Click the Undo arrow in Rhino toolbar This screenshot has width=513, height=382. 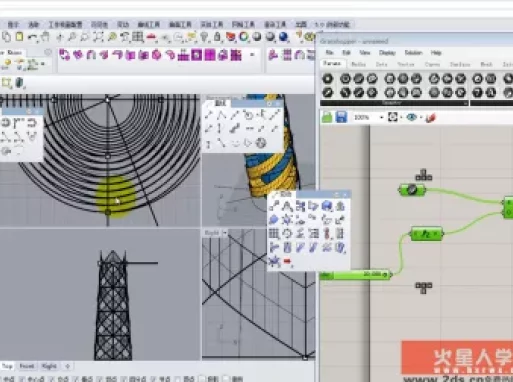point(32,37)
